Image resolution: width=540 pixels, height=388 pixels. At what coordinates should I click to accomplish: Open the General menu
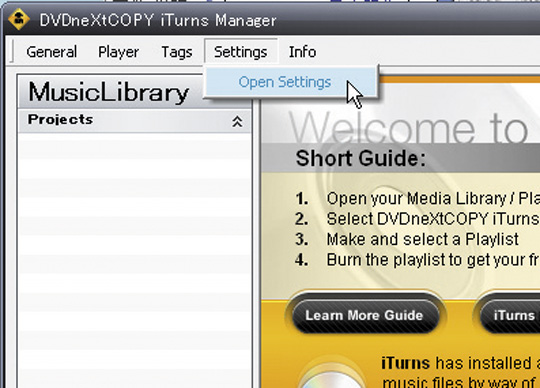click(x=51, y=52)
